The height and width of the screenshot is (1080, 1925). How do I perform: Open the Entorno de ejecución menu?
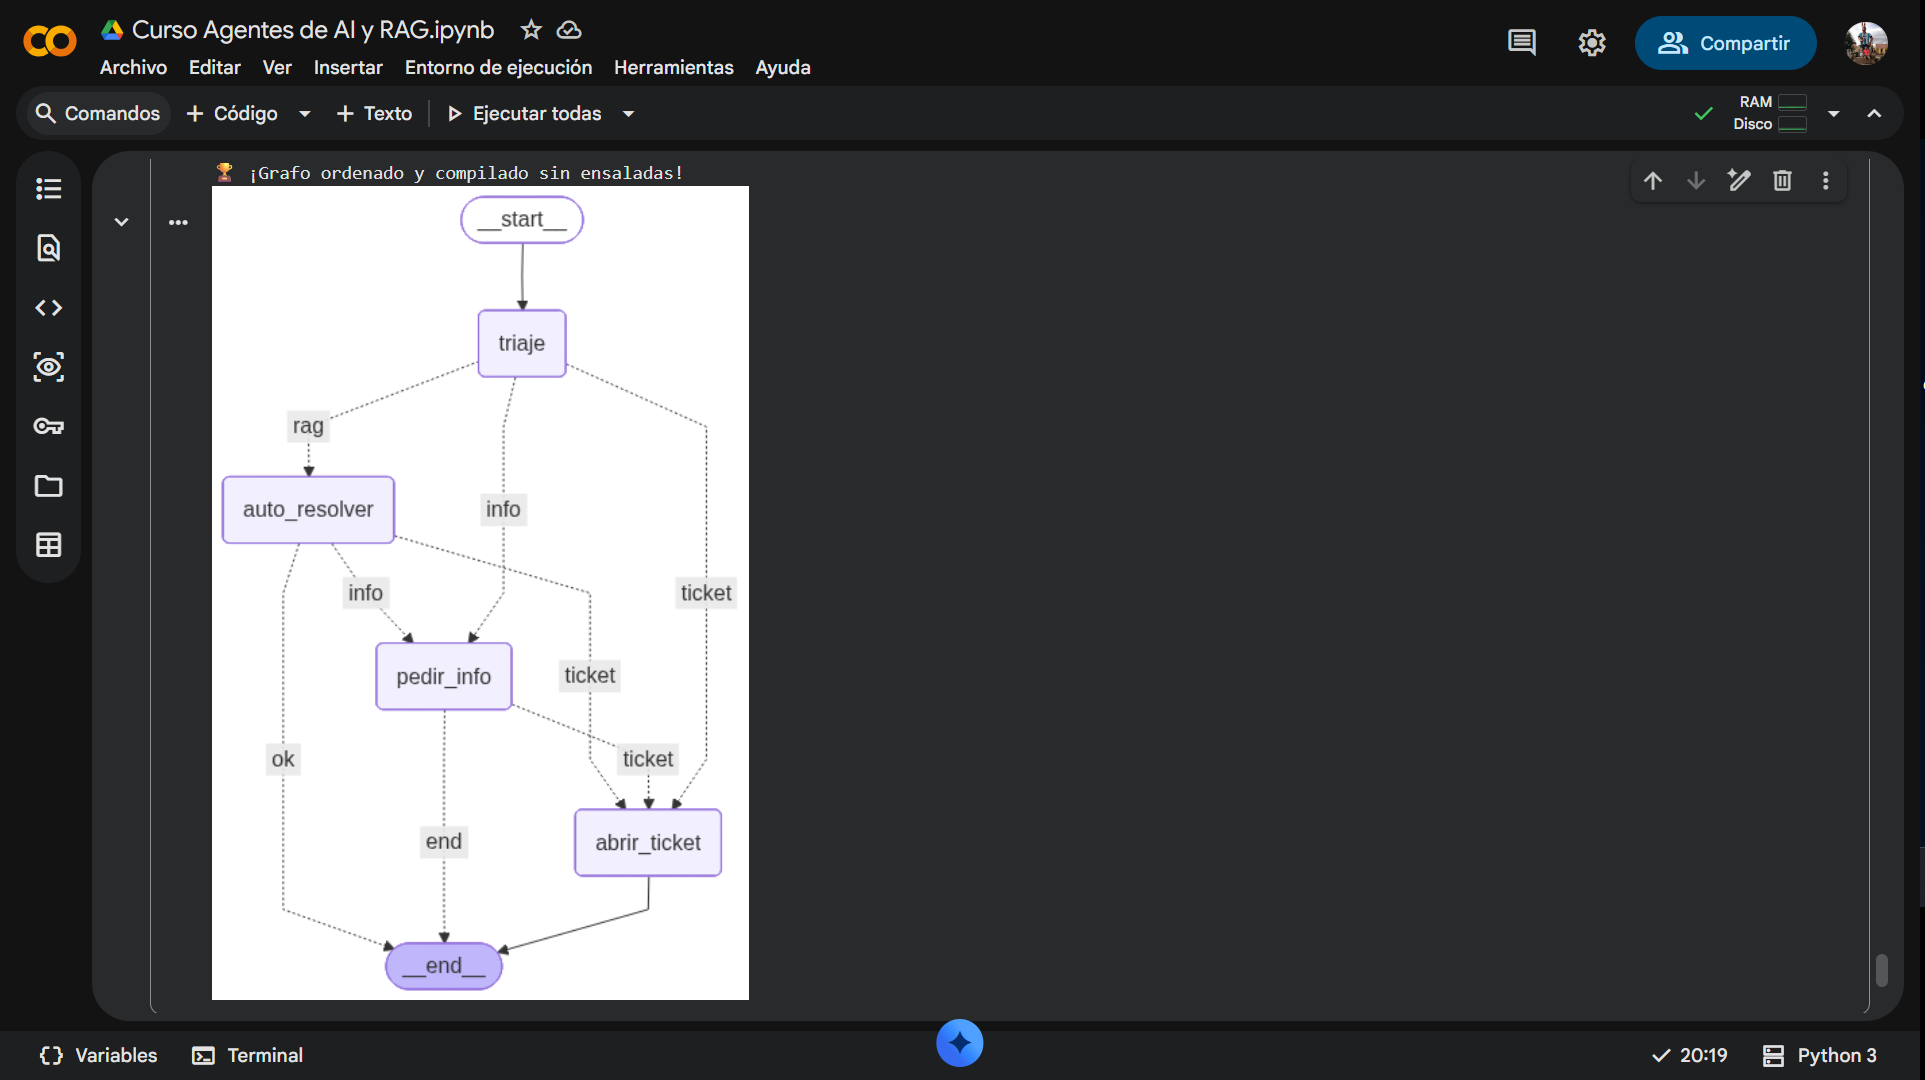coord(498,67)
